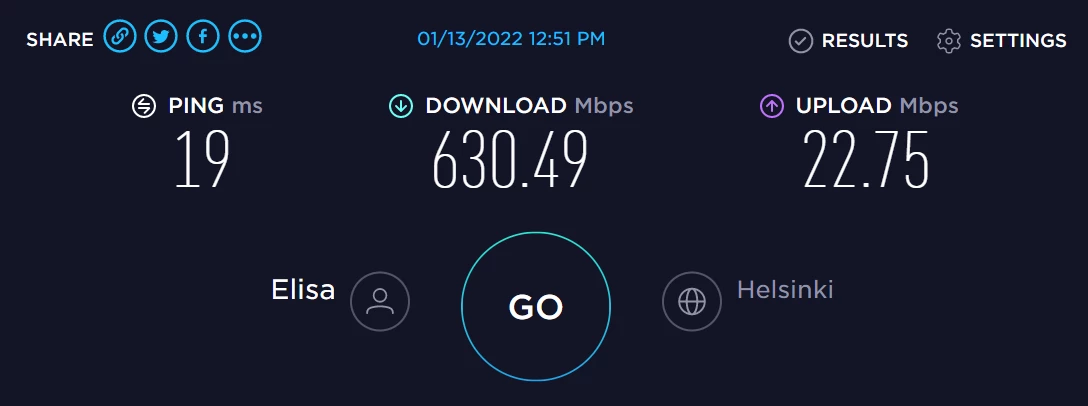Open the SETTINGS text link
The width and height of the screenshot is (1088, 406).
1018,41
